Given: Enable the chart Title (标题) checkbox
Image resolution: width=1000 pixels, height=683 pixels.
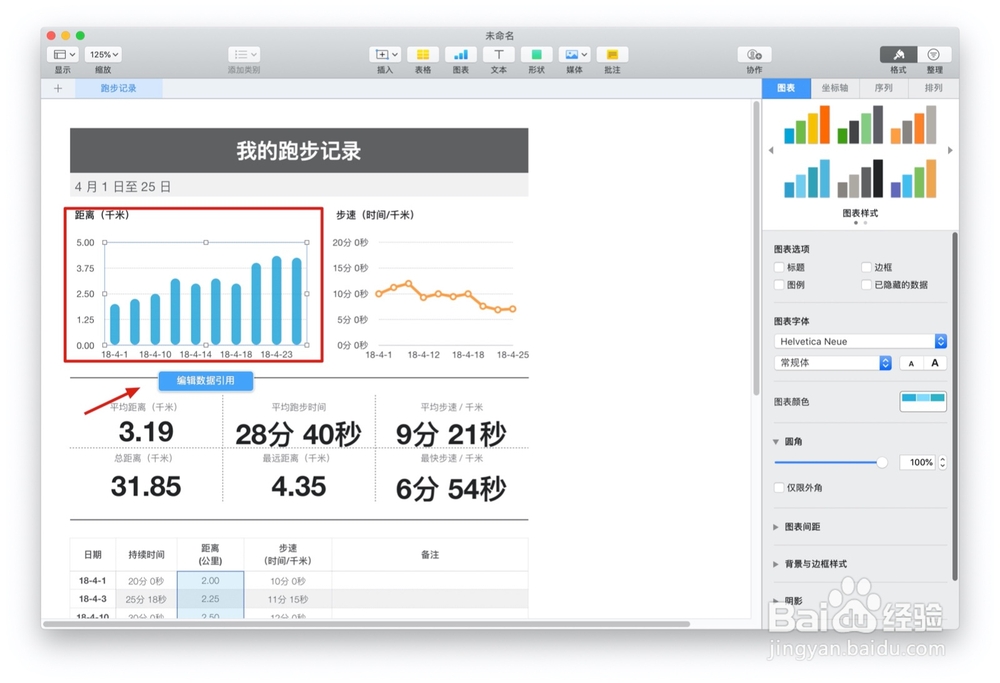Looking at the screenshot, I should click(779, 267).
